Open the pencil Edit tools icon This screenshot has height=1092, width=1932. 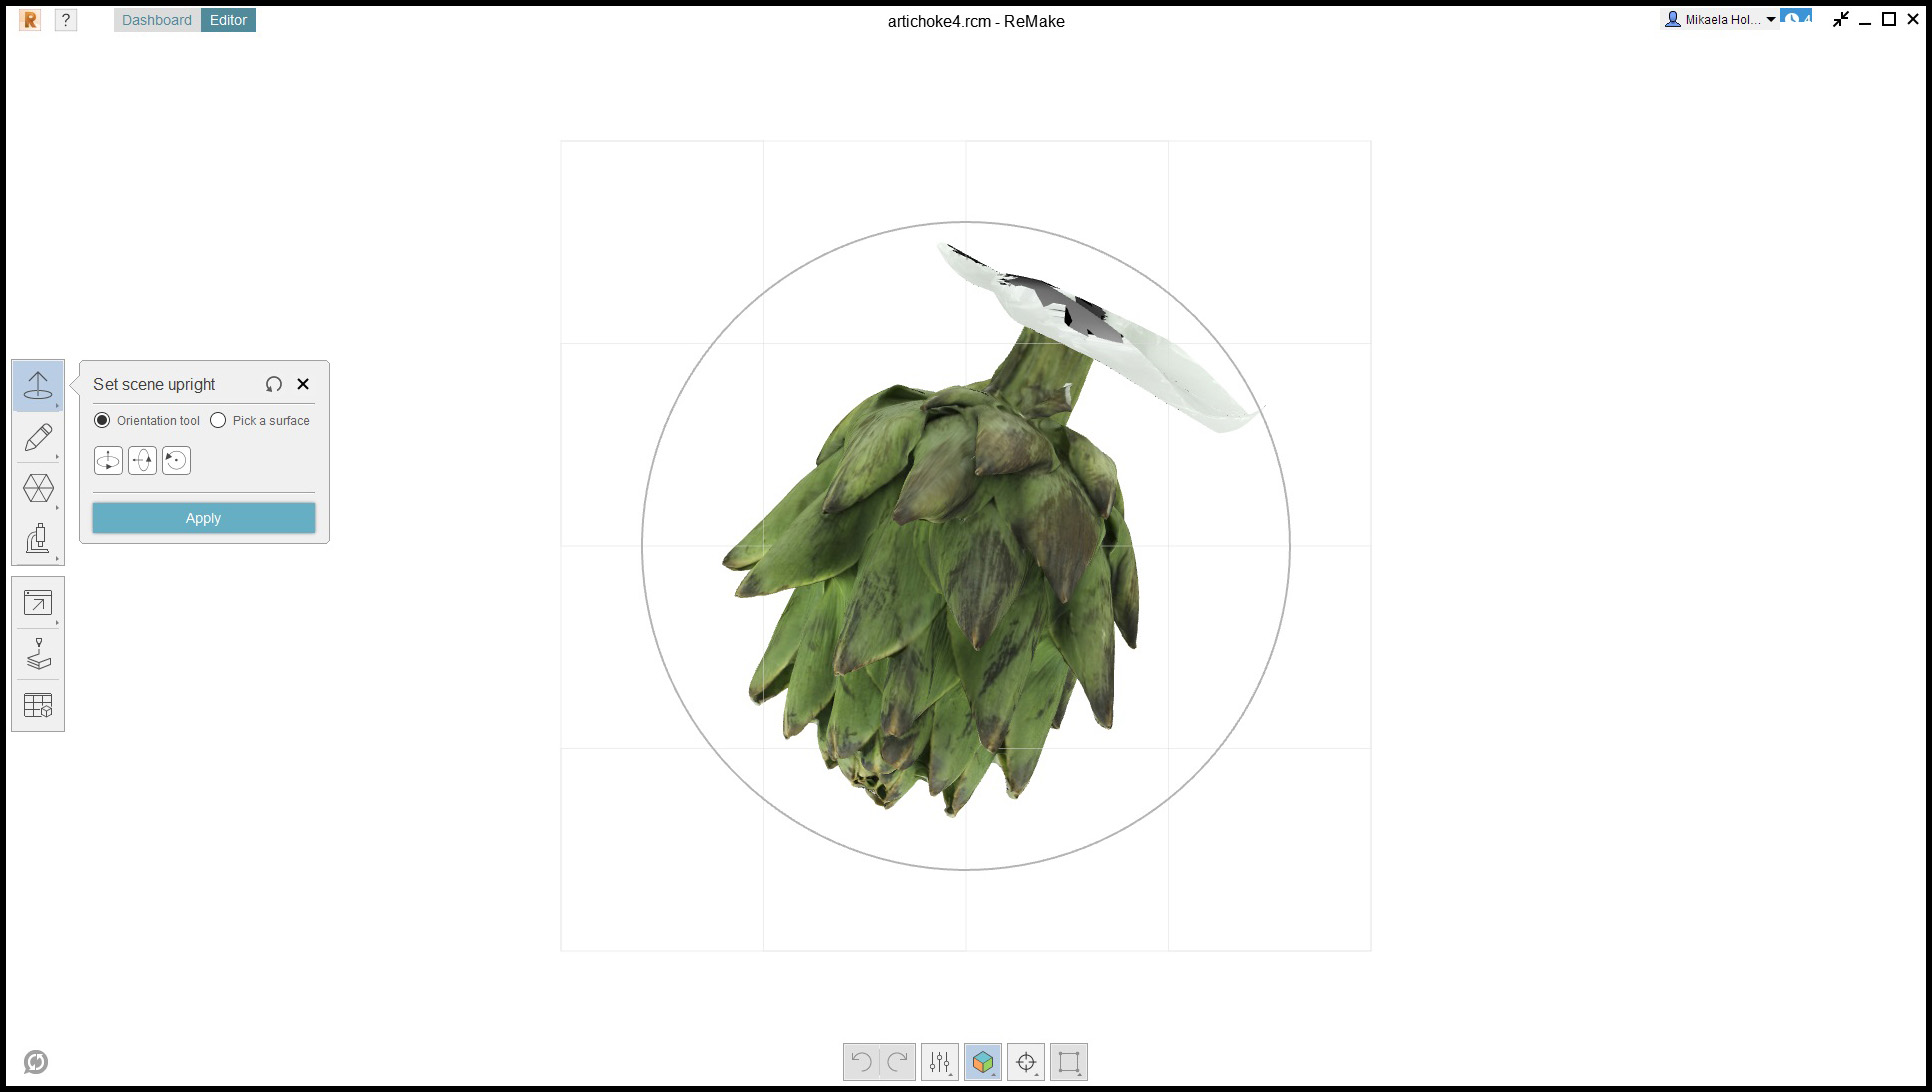click(x=38, y=437)
